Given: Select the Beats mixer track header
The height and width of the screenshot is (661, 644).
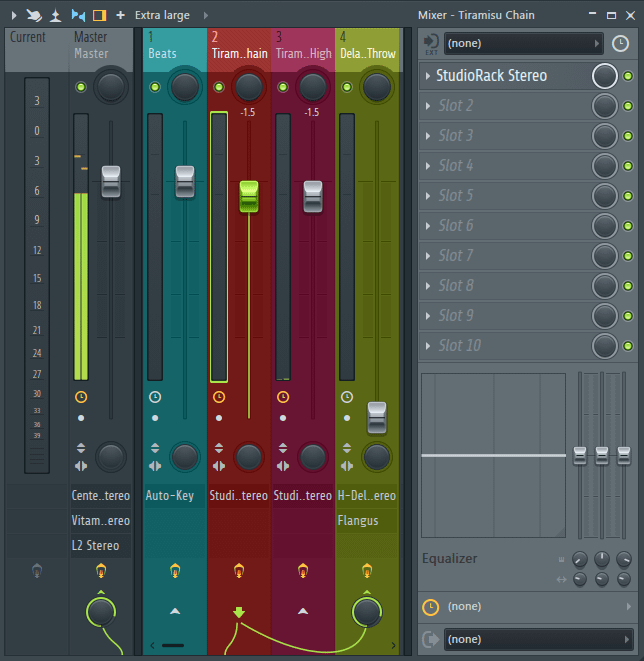Looking at the screenshot, I should click(x=174, y=50).
